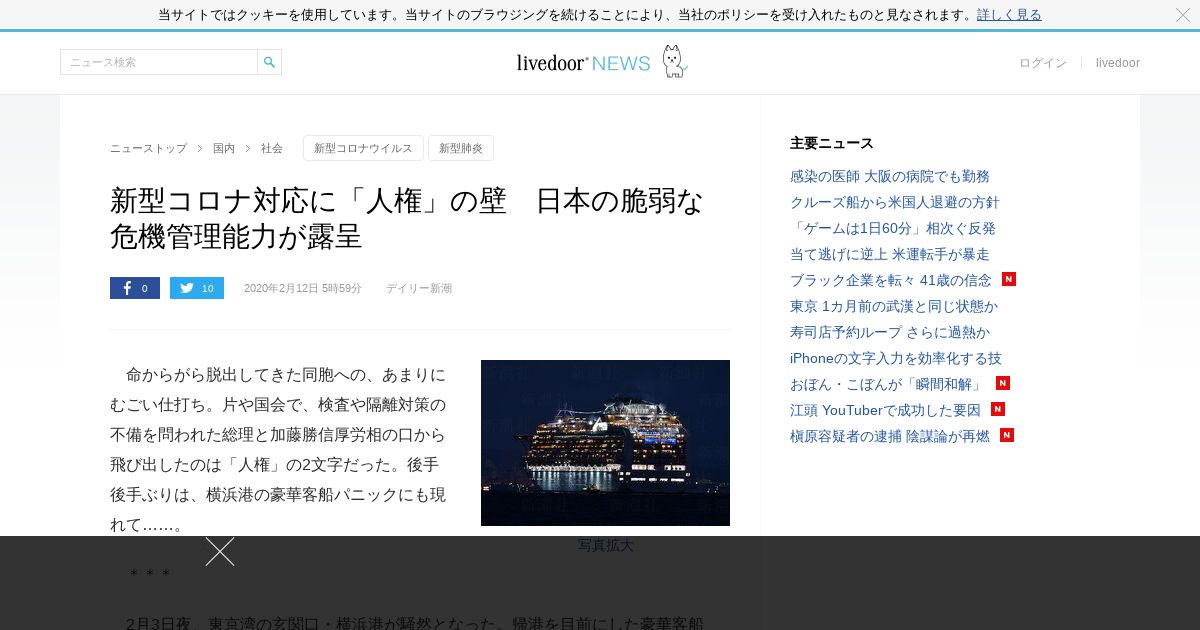Open 寿司店予約ループ さらに過熱か headline
This screenshot has height=630, width=1200.
(x=890, y=332)
